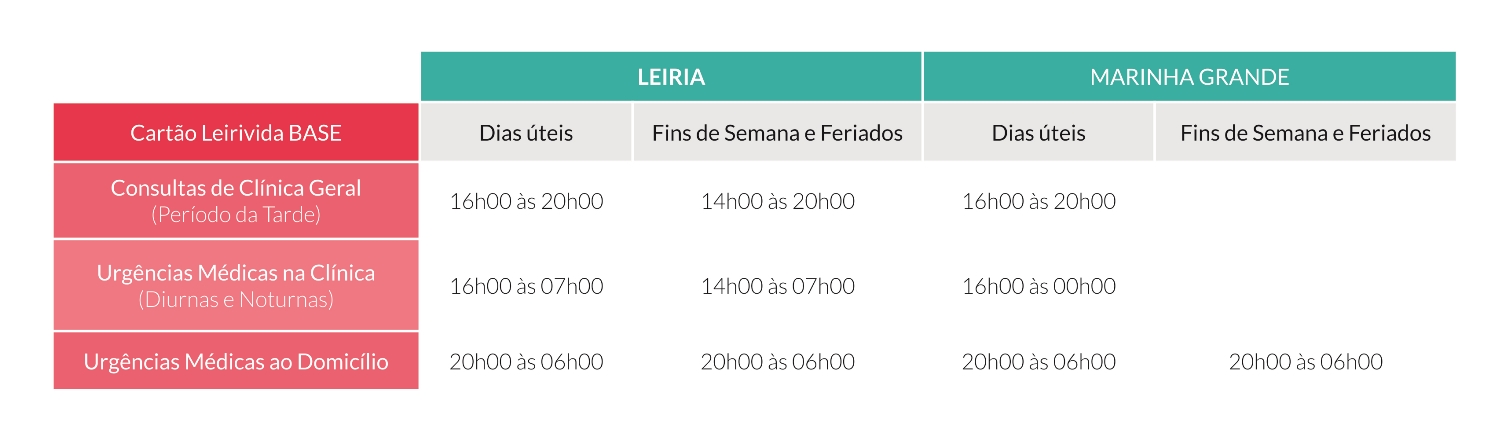Viewport: 1509px width, 440px height.
Task: Click the 16h00 às 07h00 cell
Action: 526,286
